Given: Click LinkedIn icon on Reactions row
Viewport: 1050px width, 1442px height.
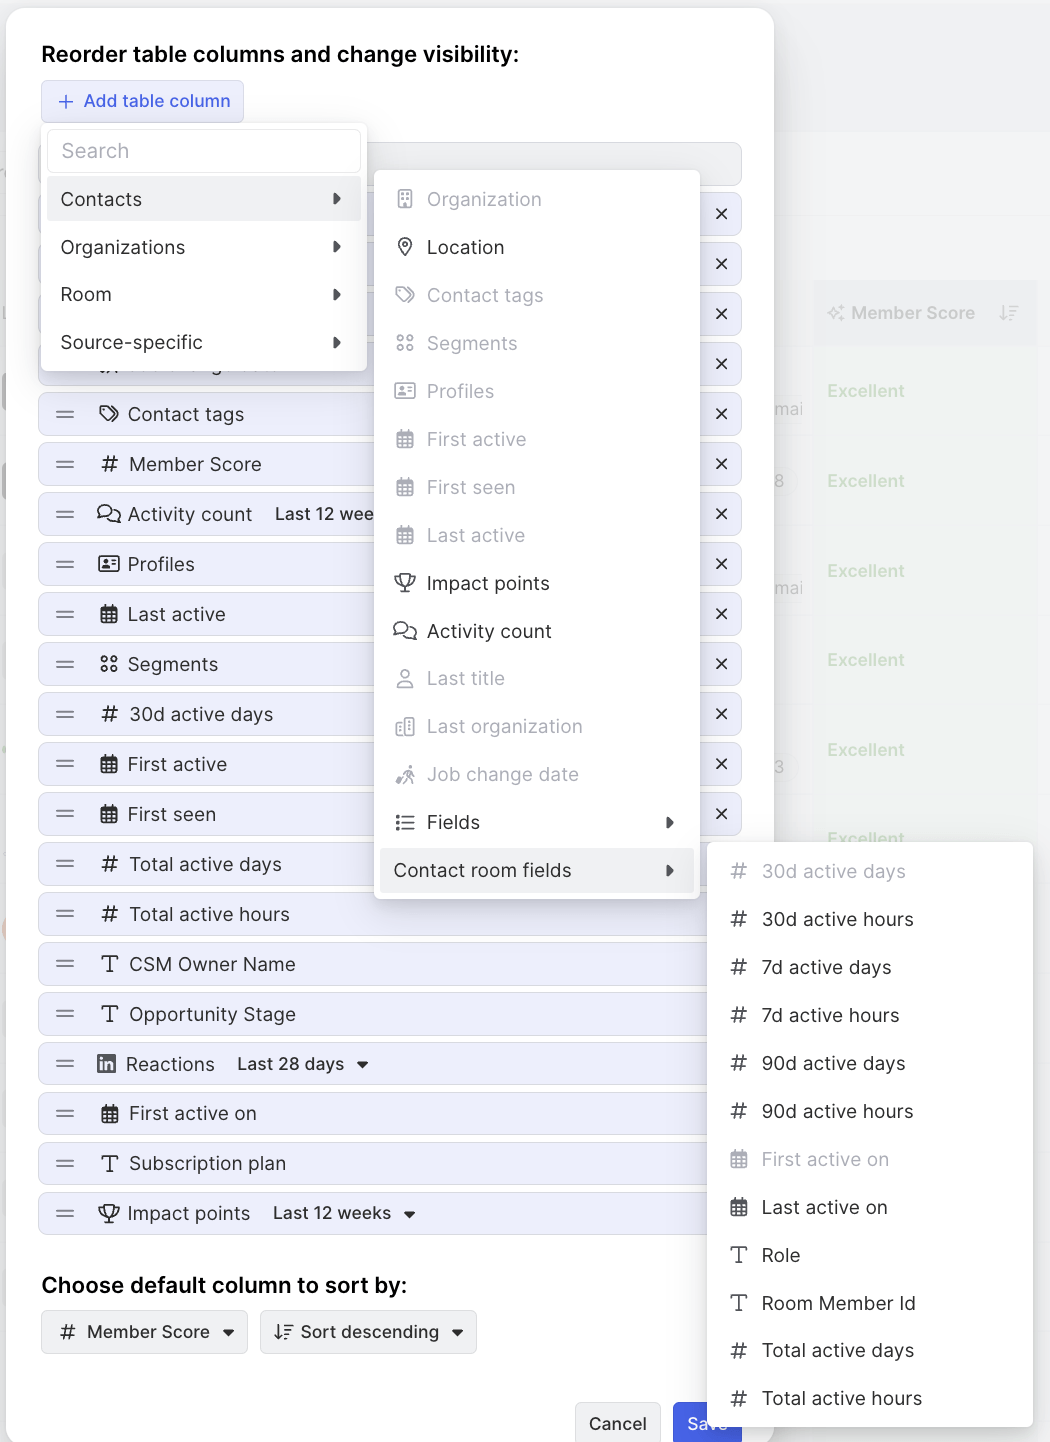Looking at the screenshot, I should [106, 1064].
